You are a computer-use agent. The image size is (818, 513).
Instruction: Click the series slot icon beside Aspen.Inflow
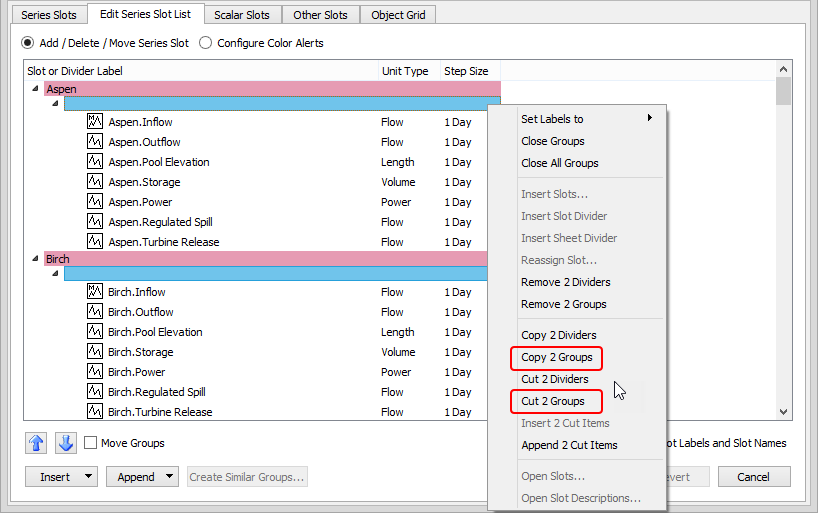pos(96,122)
